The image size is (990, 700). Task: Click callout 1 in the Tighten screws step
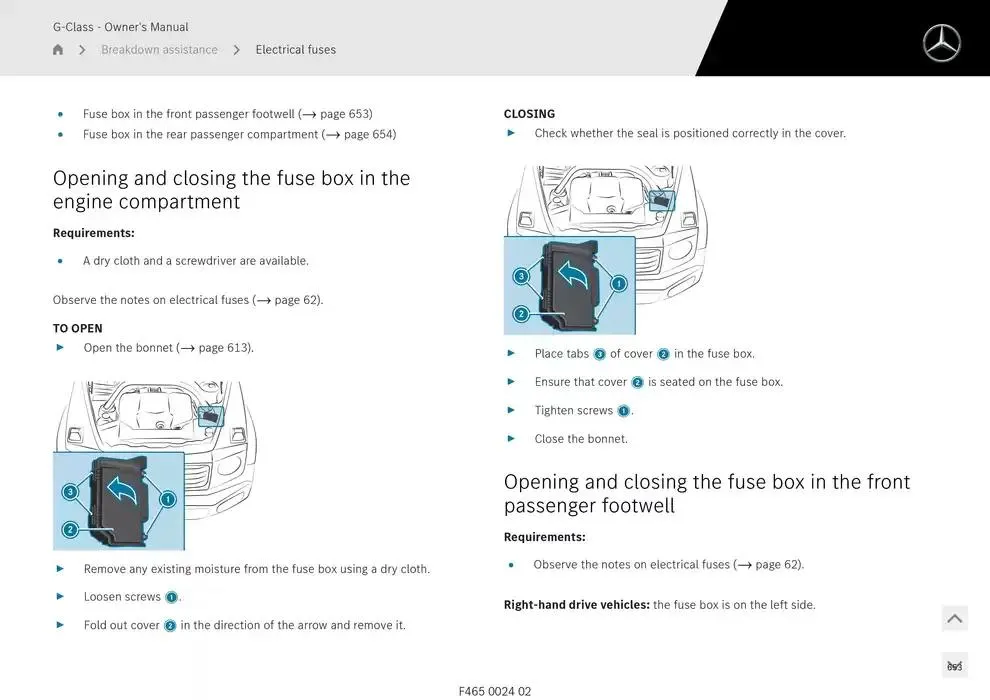click(x=623, y=411)
